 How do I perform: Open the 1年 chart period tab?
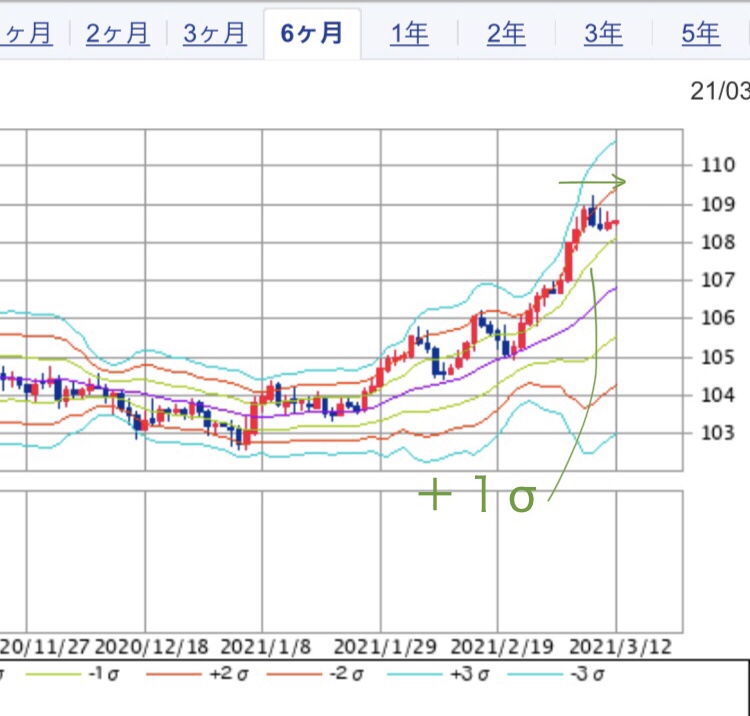point(409,34)
